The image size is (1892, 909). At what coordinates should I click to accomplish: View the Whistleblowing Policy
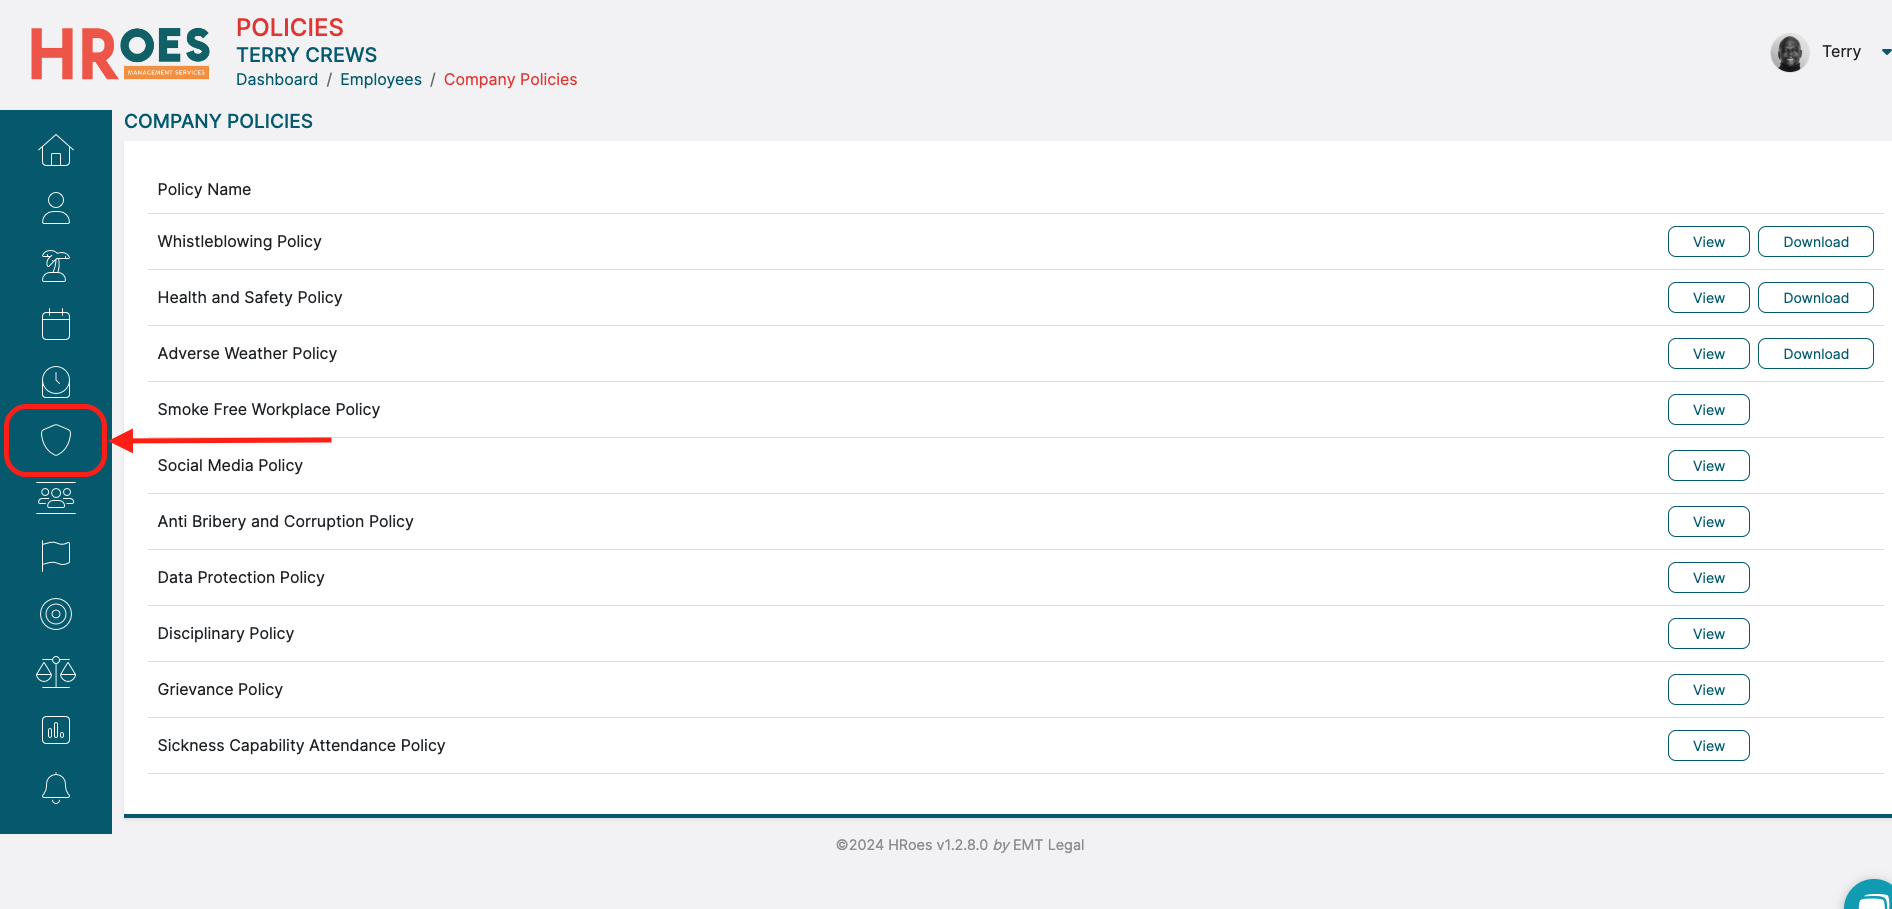(x=1708, y=242)
